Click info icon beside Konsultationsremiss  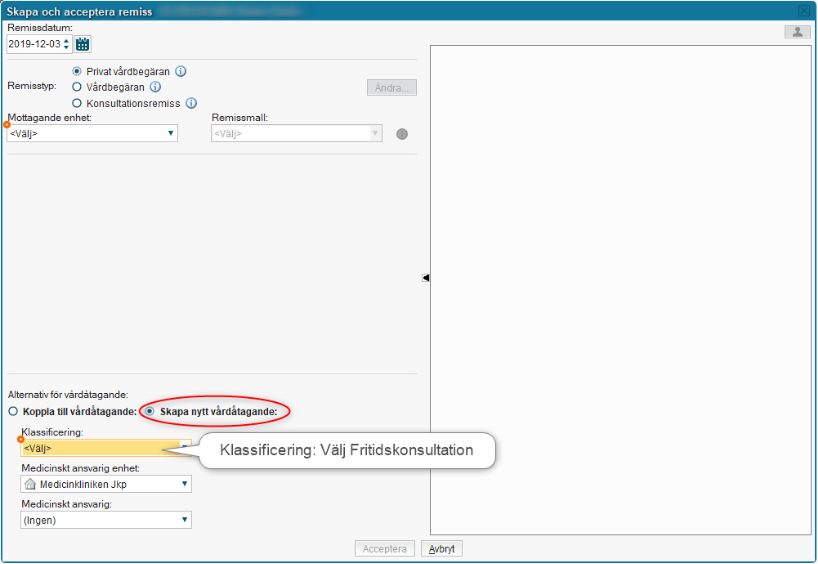[191, 103]
